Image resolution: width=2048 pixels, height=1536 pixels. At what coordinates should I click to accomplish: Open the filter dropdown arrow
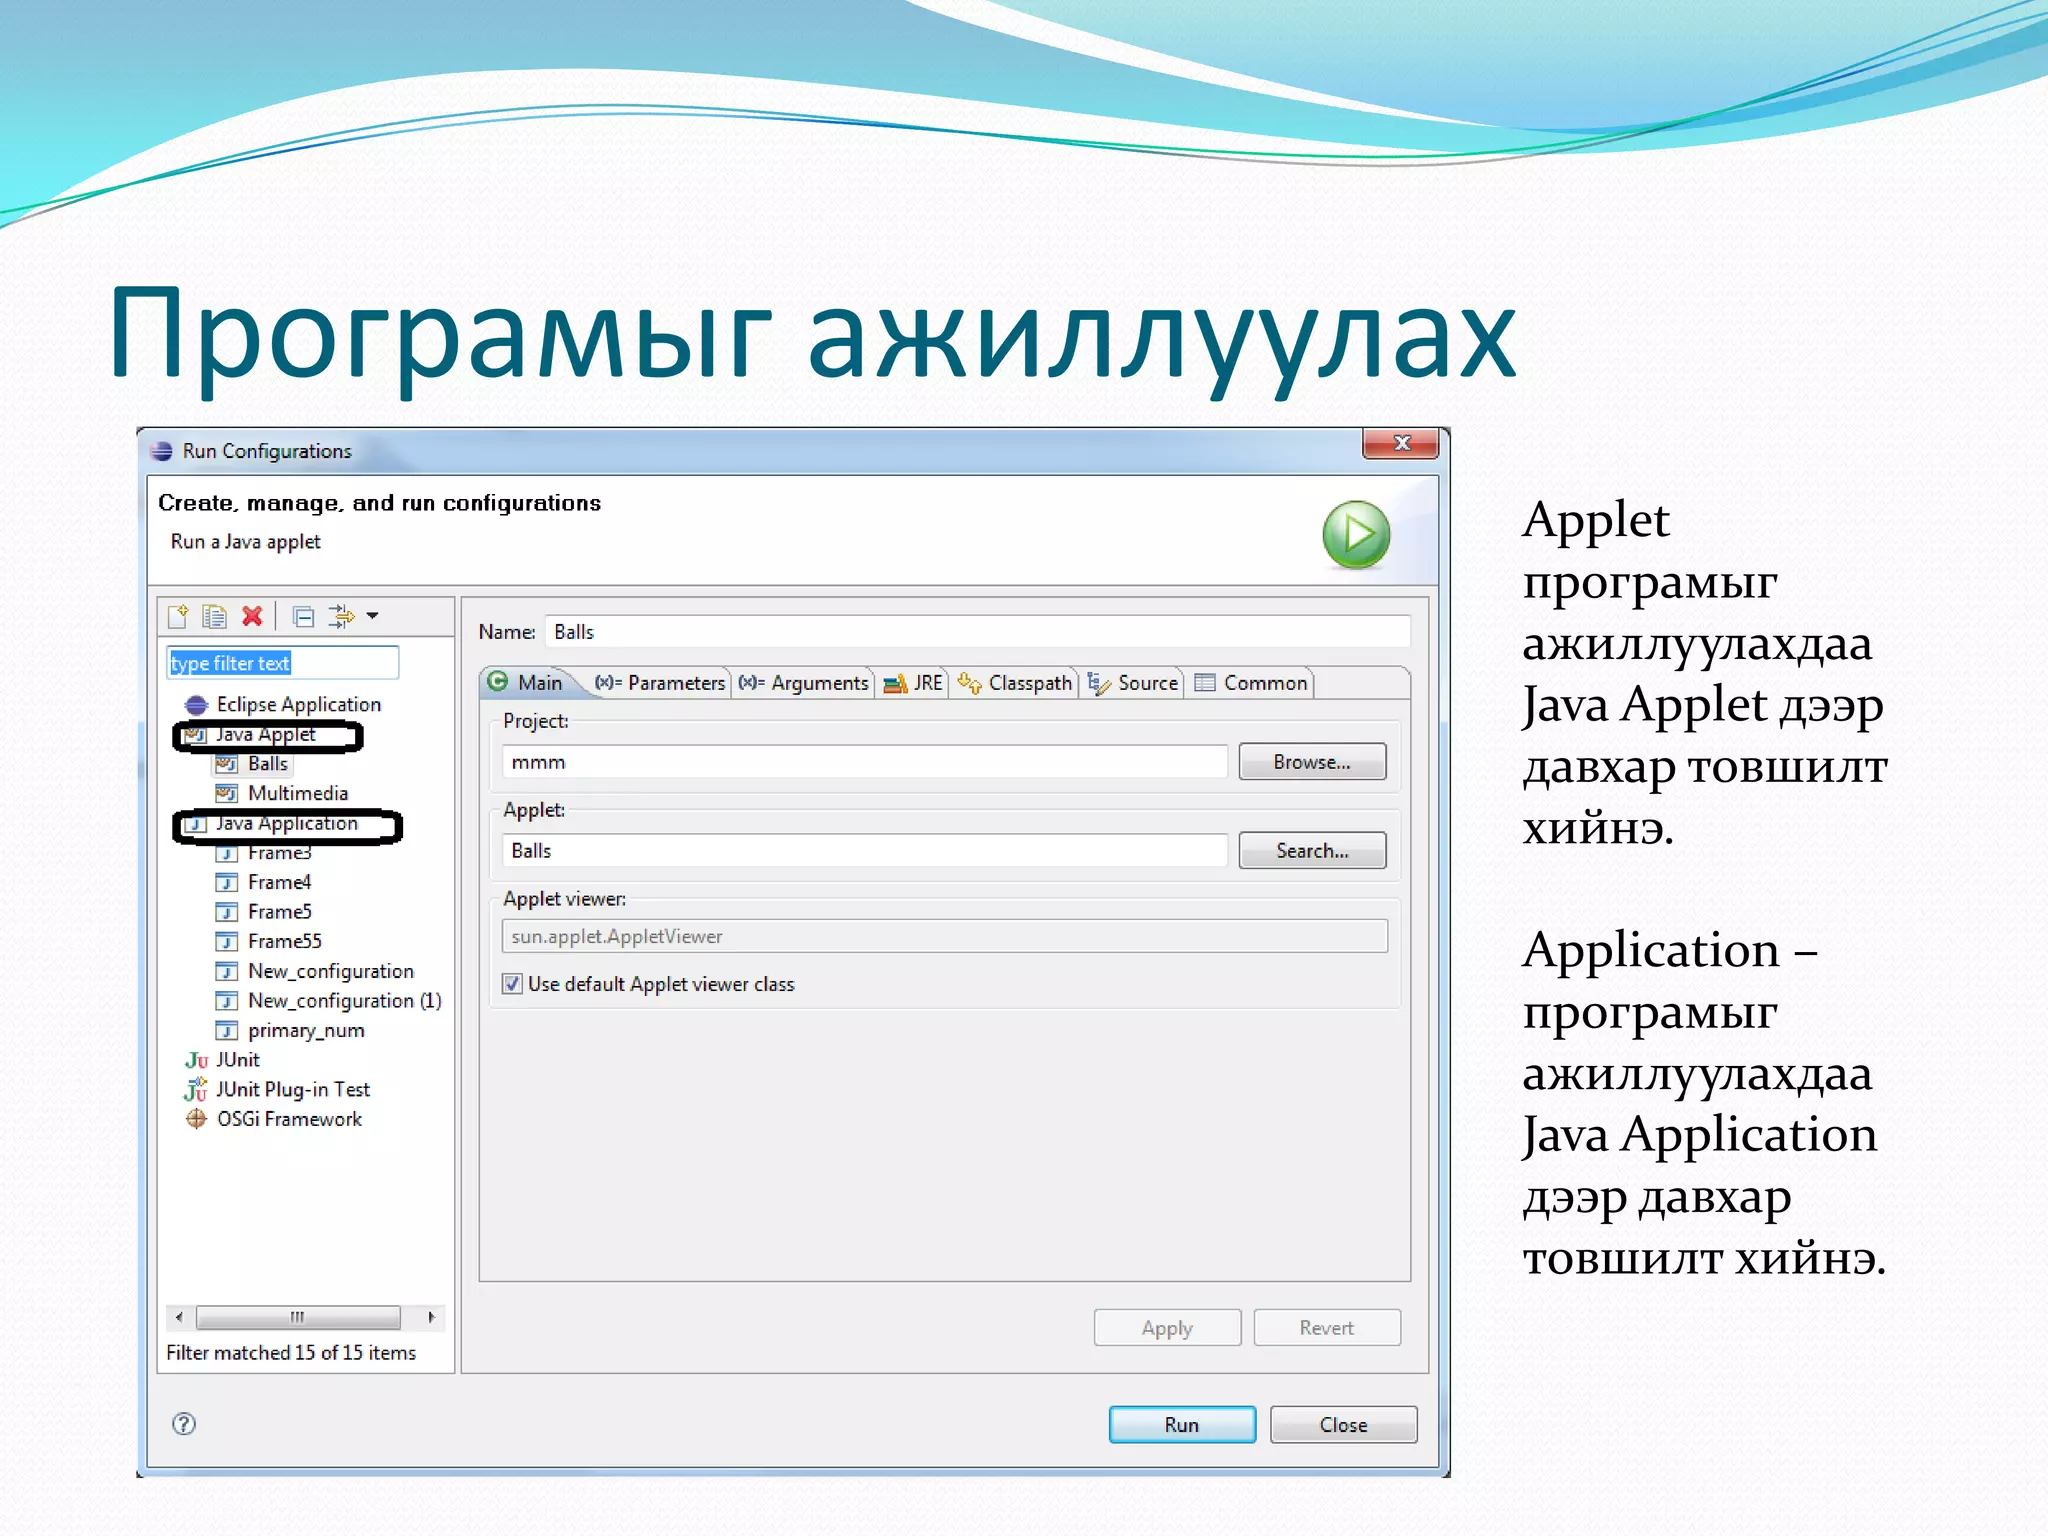pos(373,616)
